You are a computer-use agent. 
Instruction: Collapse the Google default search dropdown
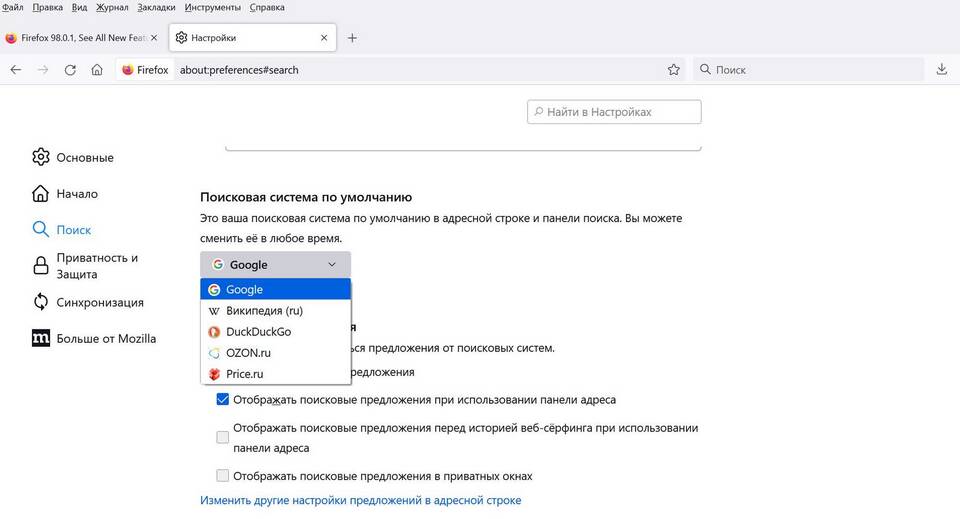[275, 265]
